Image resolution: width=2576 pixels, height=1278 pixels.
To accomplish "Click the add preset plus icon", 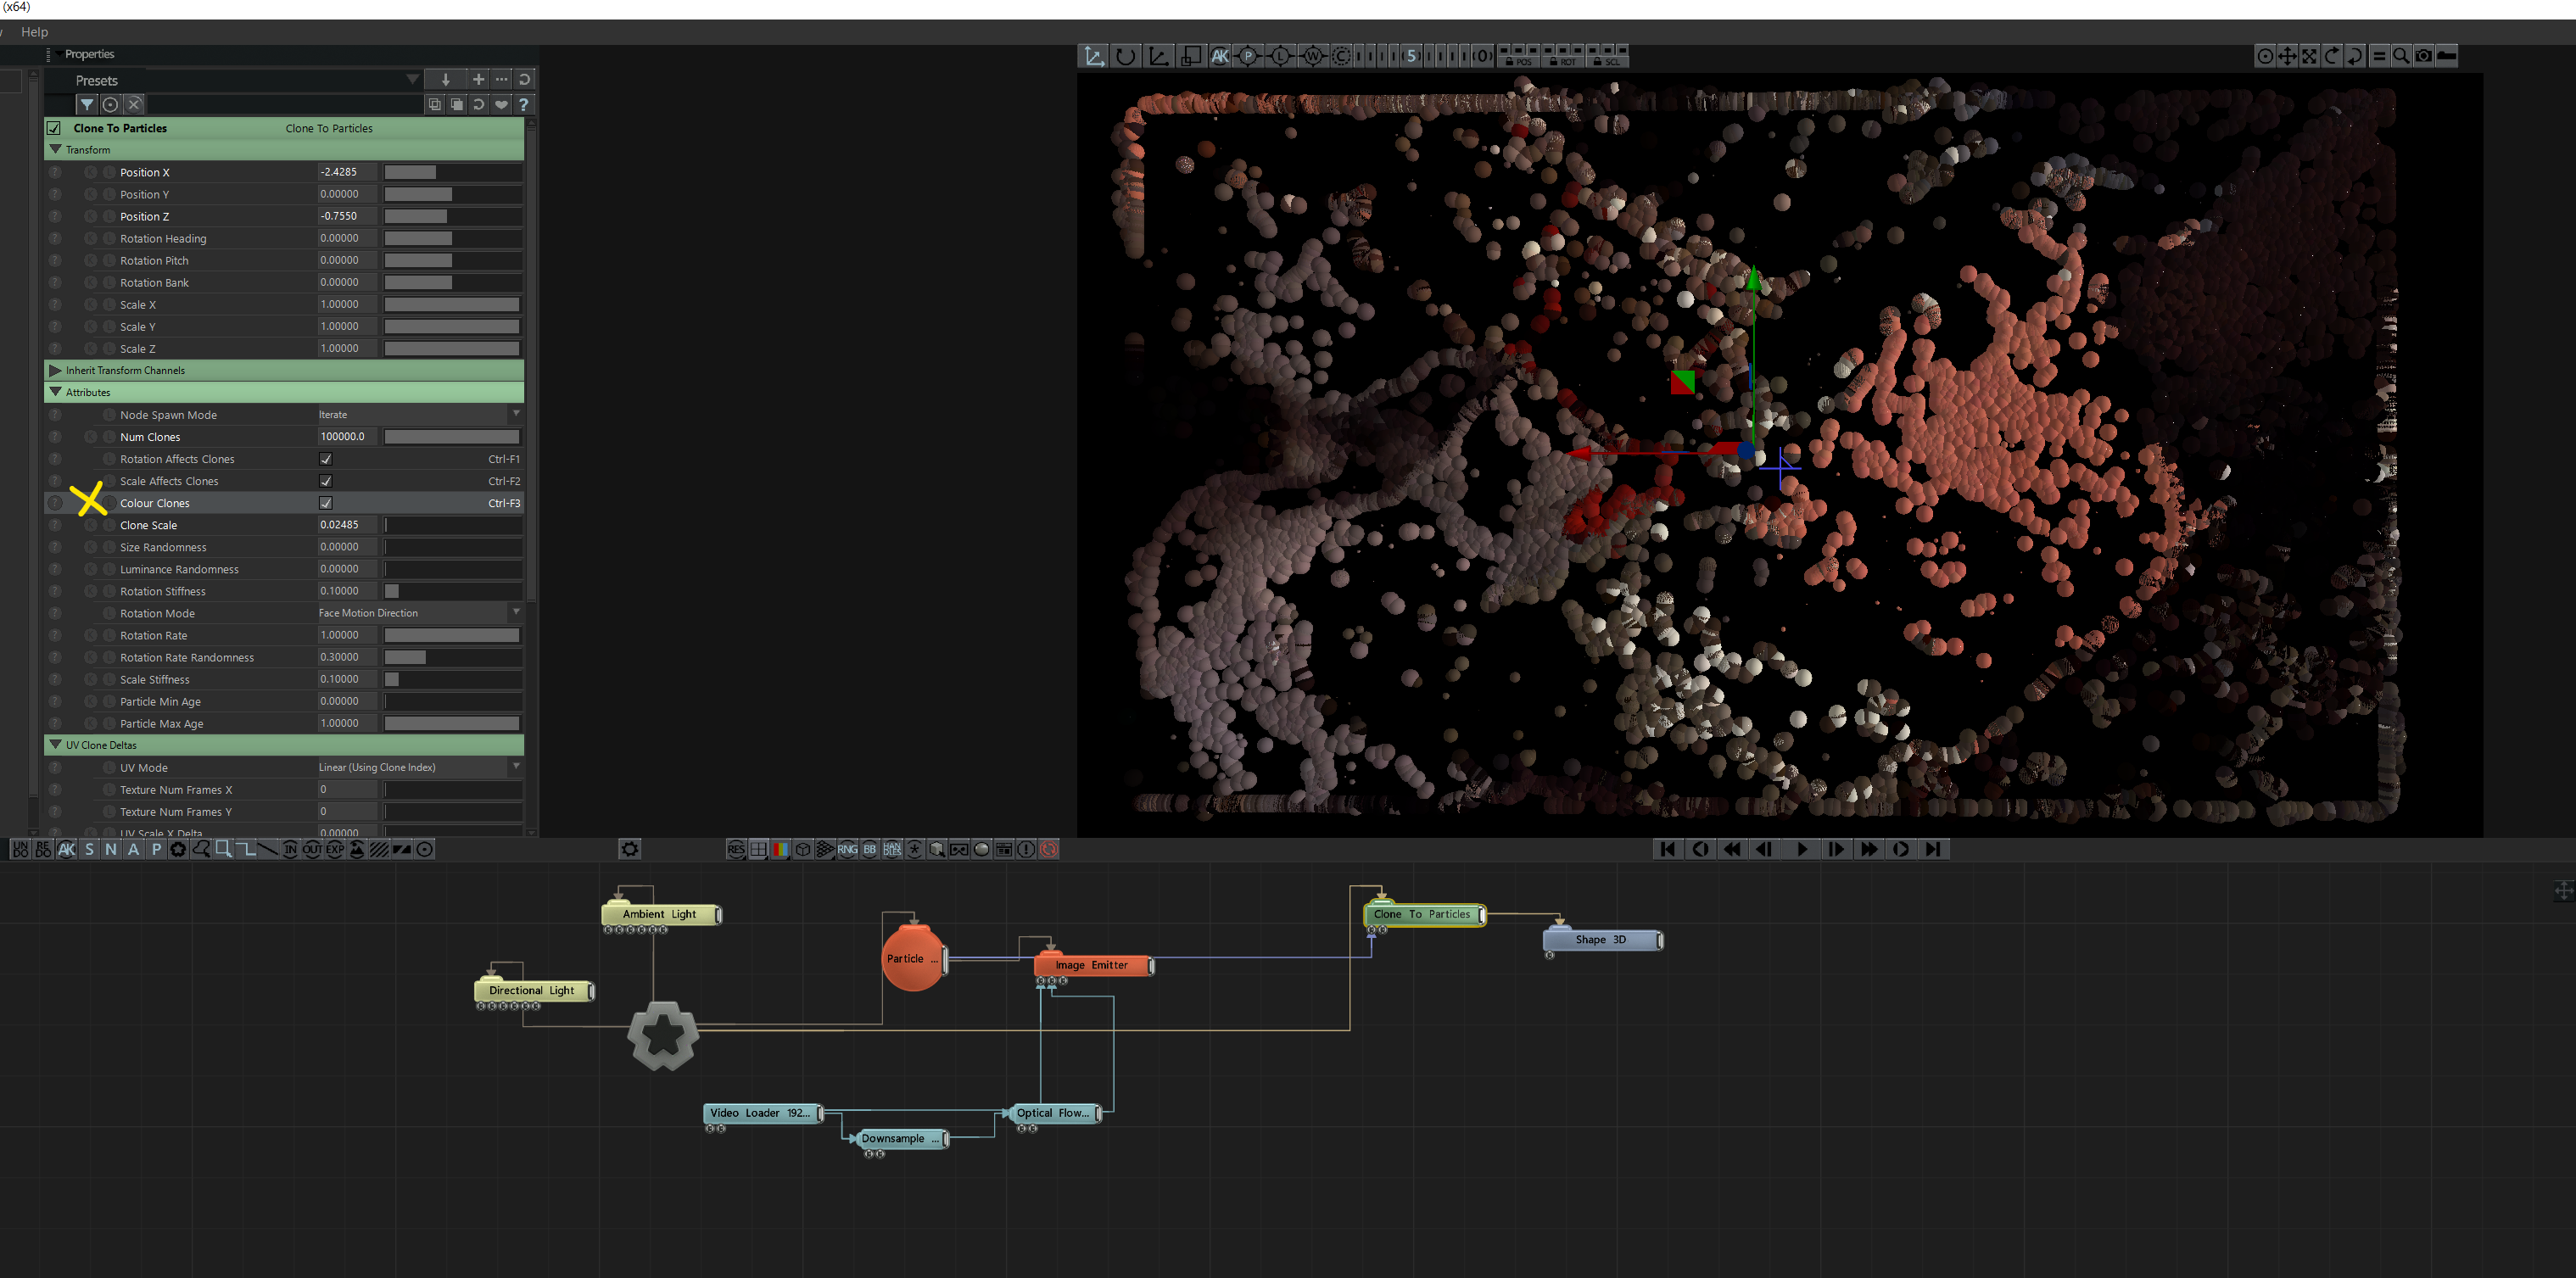I will point(478,79).
